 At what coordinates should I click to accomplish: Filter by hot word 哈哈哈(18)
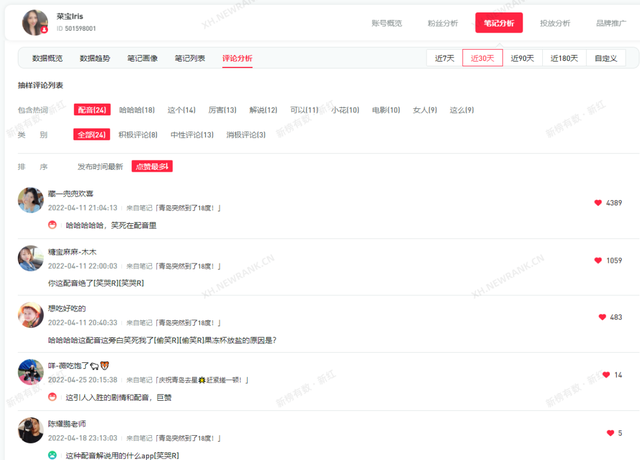(137, 110)
